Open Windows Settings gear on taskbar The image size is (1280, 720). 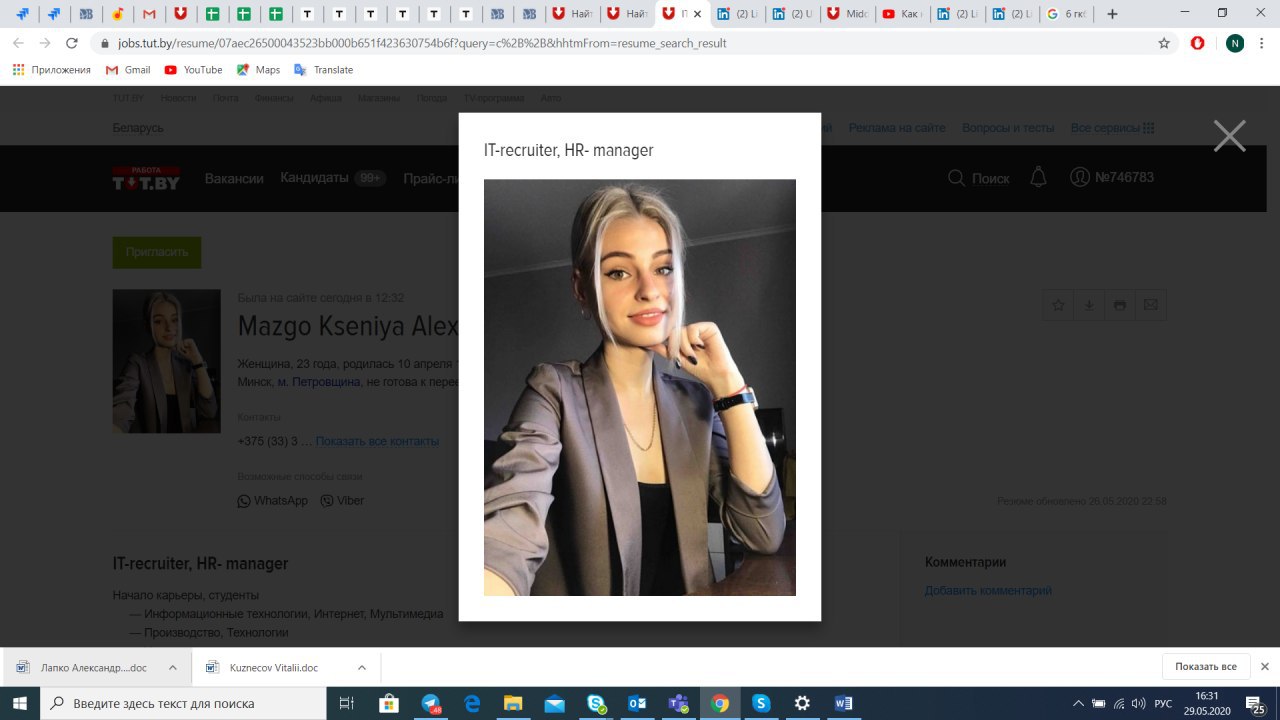click(802, 703)
